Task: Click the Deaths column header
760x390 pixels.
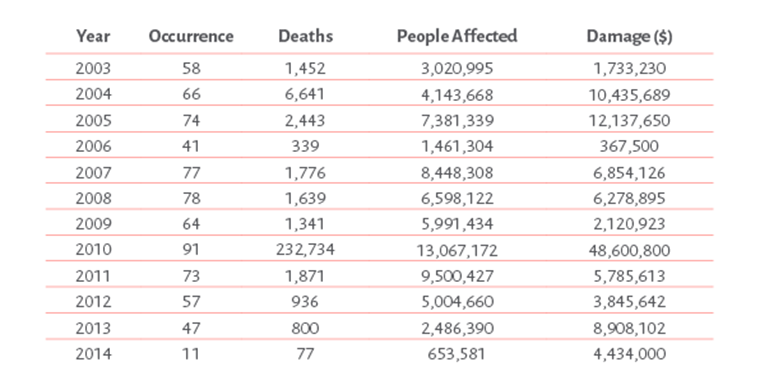Action: coord(305,36)
